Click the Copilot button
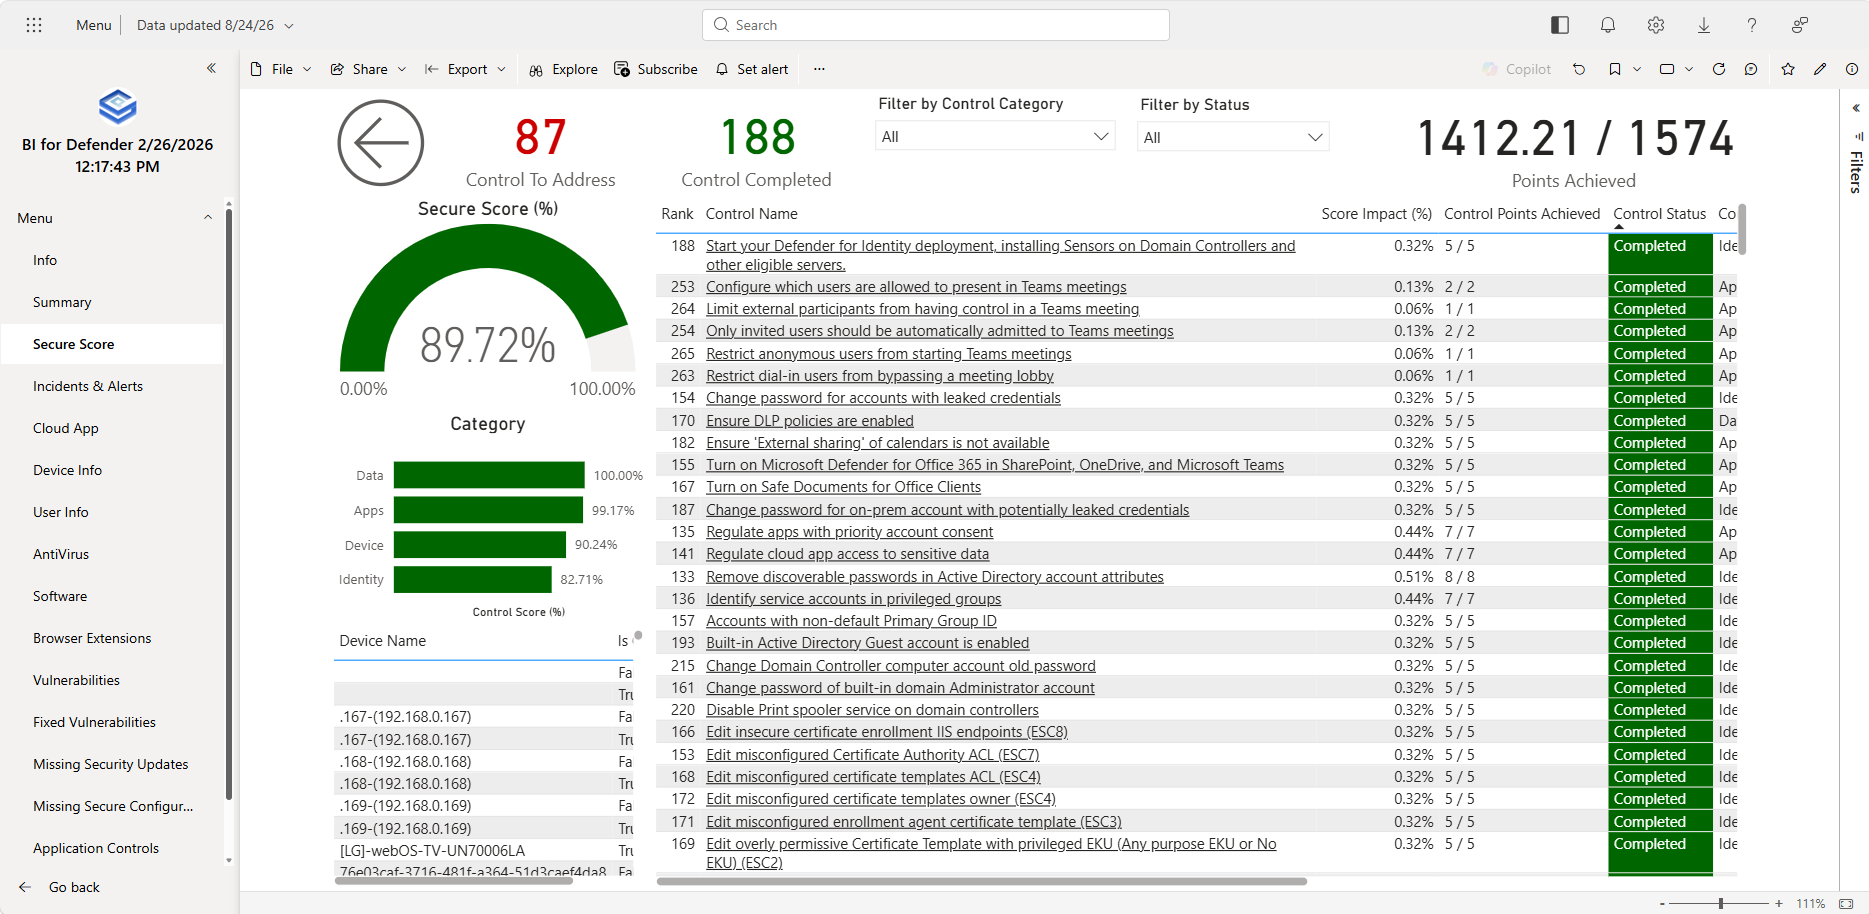Image resolution: width=1869 pixels, height=914 pixels. tap(1517, 69)
